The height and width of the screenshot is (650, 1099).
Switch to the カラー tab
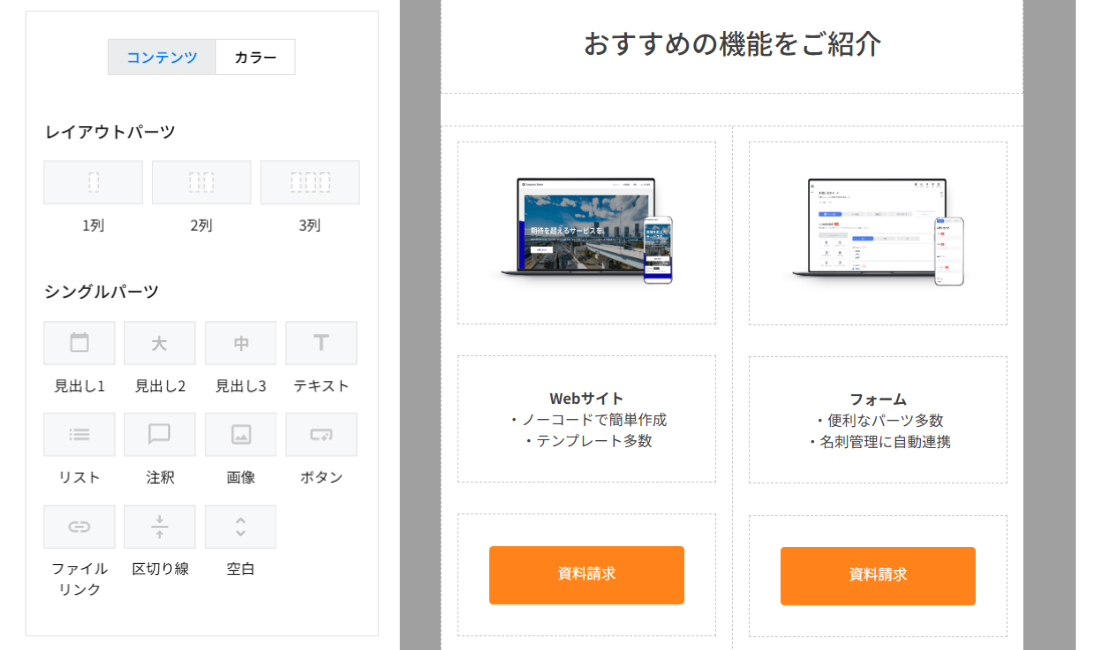coord(255,57)
